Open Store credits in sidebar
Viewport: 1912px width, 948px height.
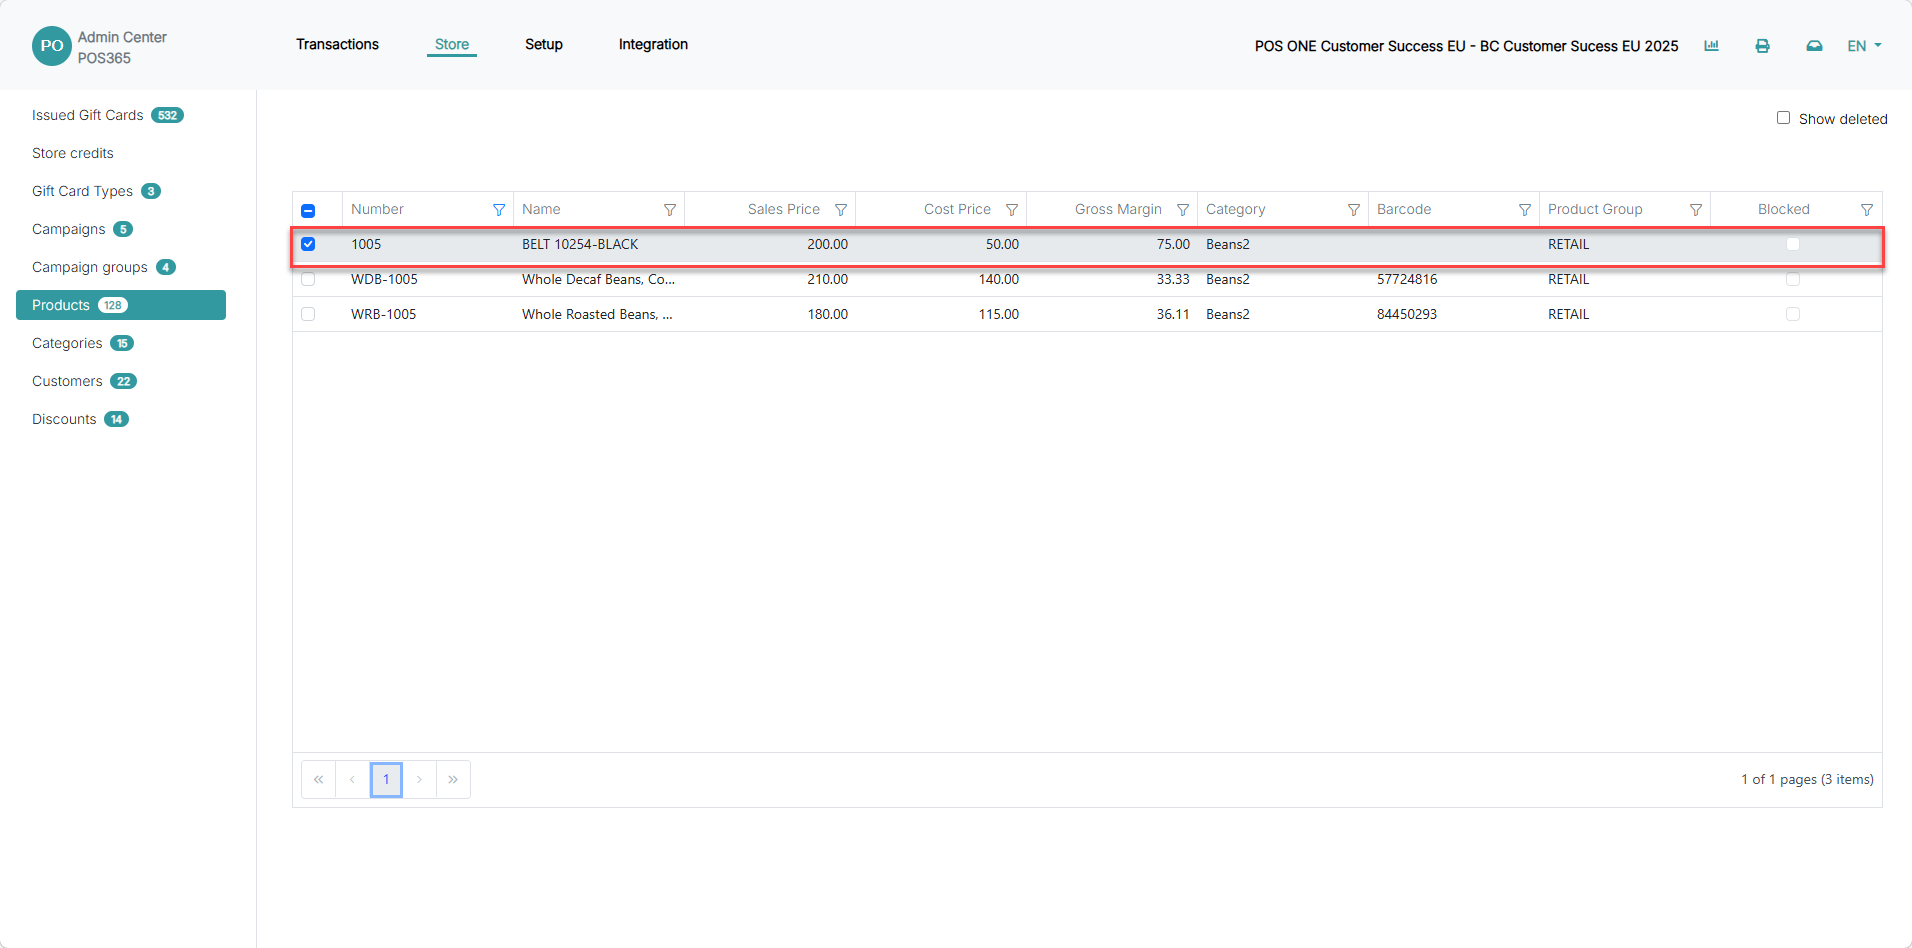click(x=73, y=153)
